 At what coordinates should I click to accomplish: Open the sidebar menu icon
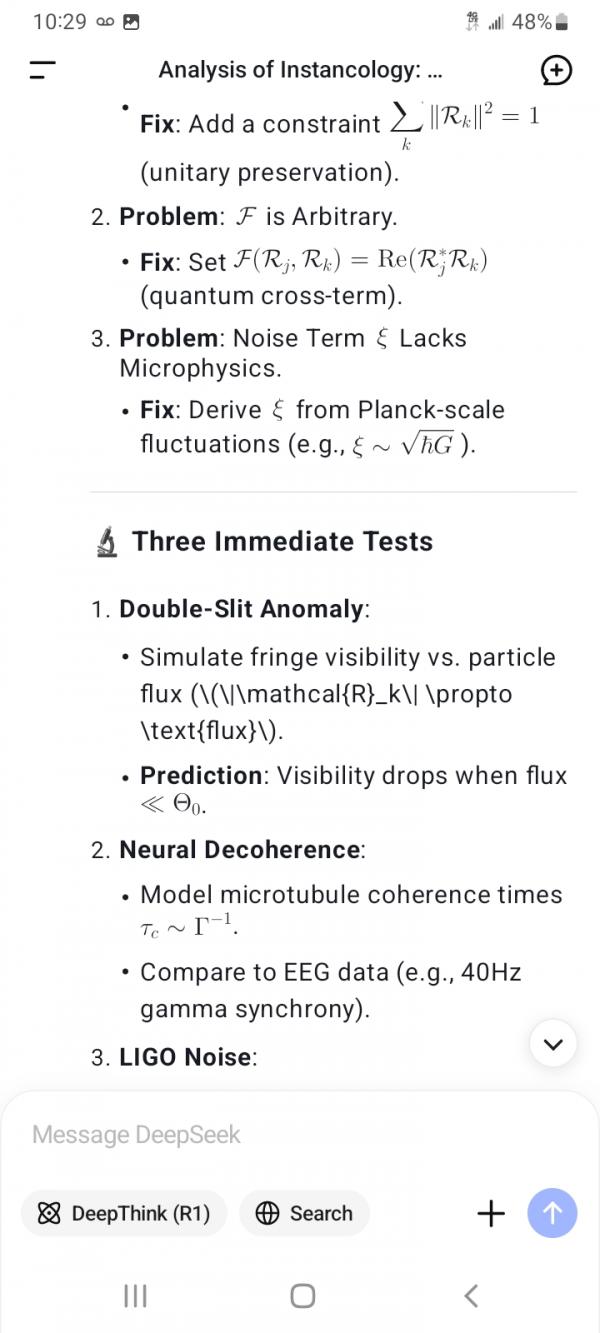pyautogui.click(x=42, y=70)
